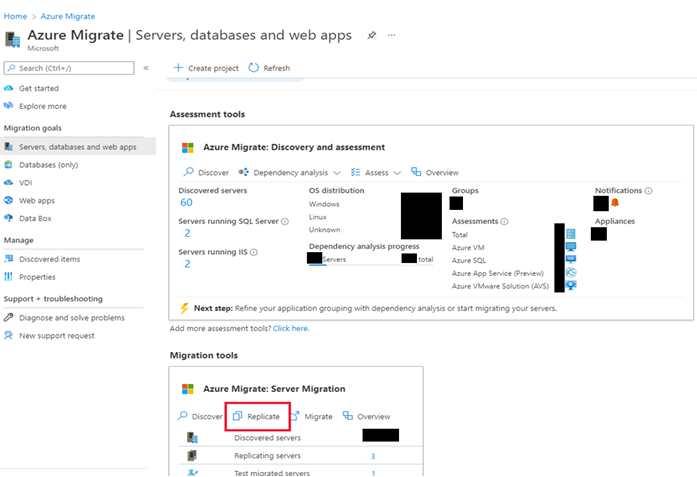Open Overview in Discovery and assessment

coord(435,172)
